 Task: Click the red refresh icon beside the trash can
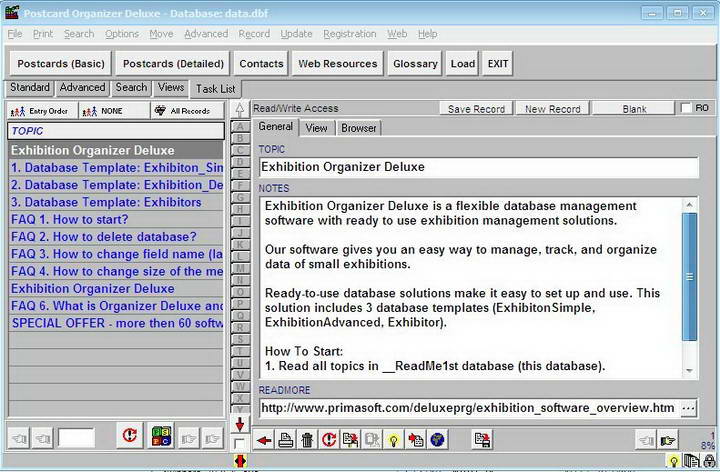(329, 440)
